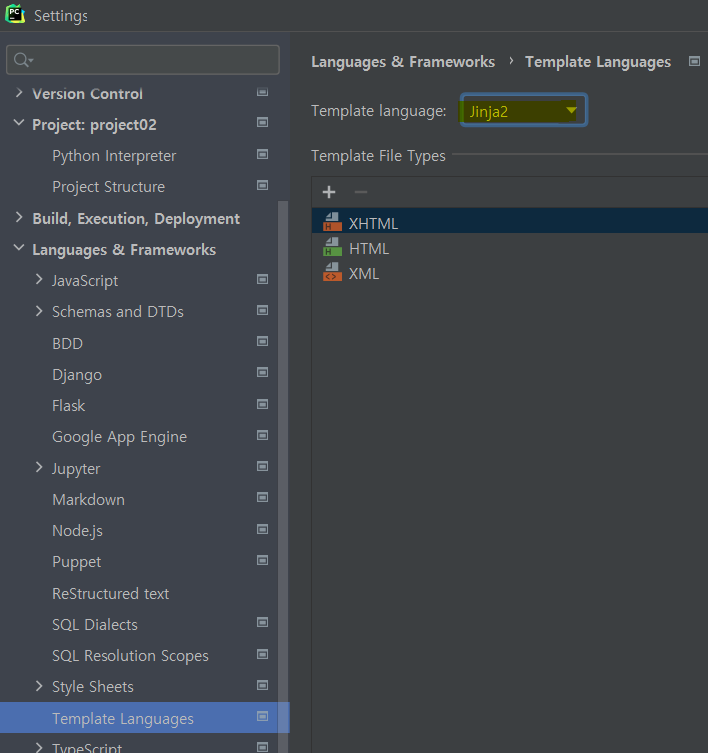
Task: Click project-level icon beside JavaScript
Action: (262, 279)
